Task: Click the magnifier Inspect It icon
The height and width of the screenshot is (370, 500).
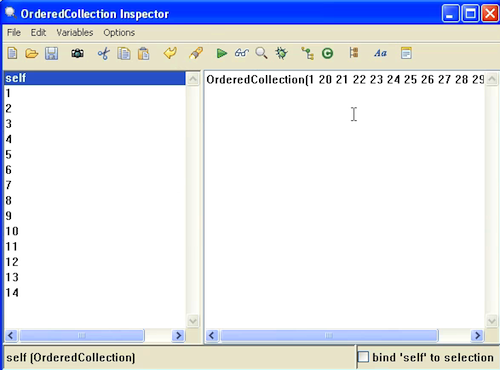Action: [x=261, y=53]
